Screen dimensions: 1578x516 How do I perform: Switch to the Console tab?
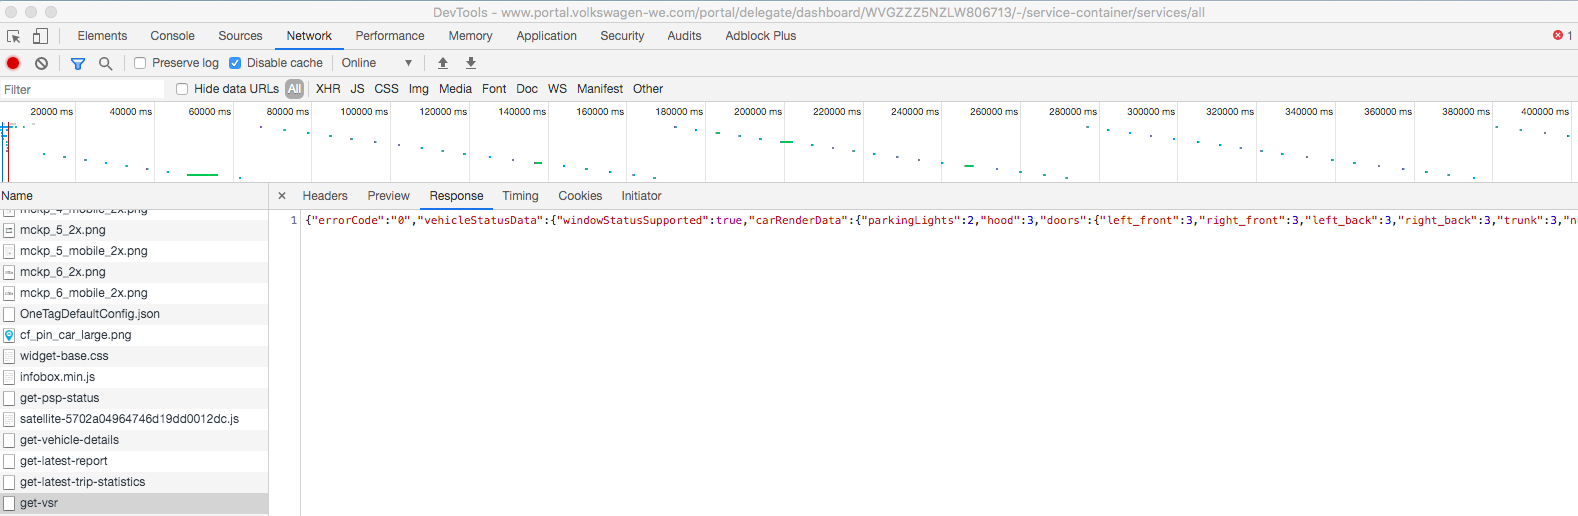pyautogui.click(x=172, y=36)
